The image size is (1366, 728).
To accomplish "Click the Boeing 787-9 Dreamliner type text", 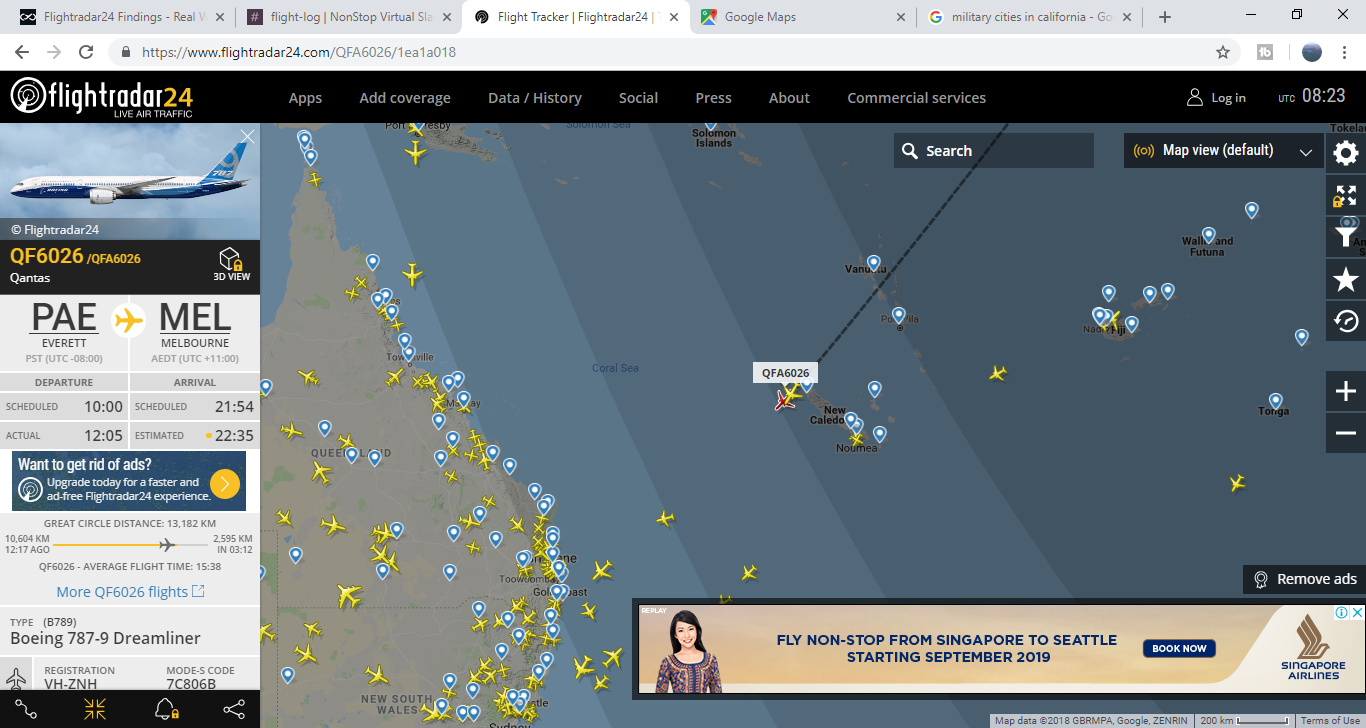I will pyautogui.click(x=105, y=638).
